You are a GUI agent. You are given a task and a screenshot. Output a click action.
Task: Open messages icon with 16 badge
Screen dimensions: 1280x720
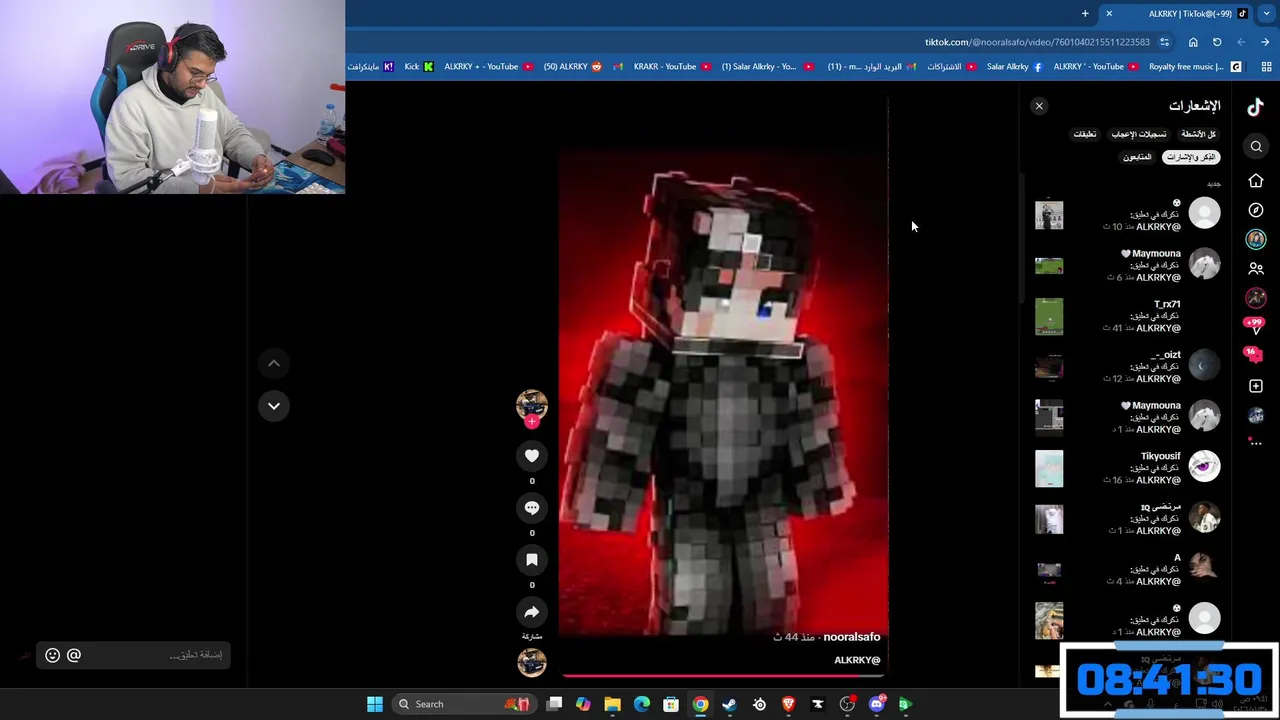coord(1253,354)
